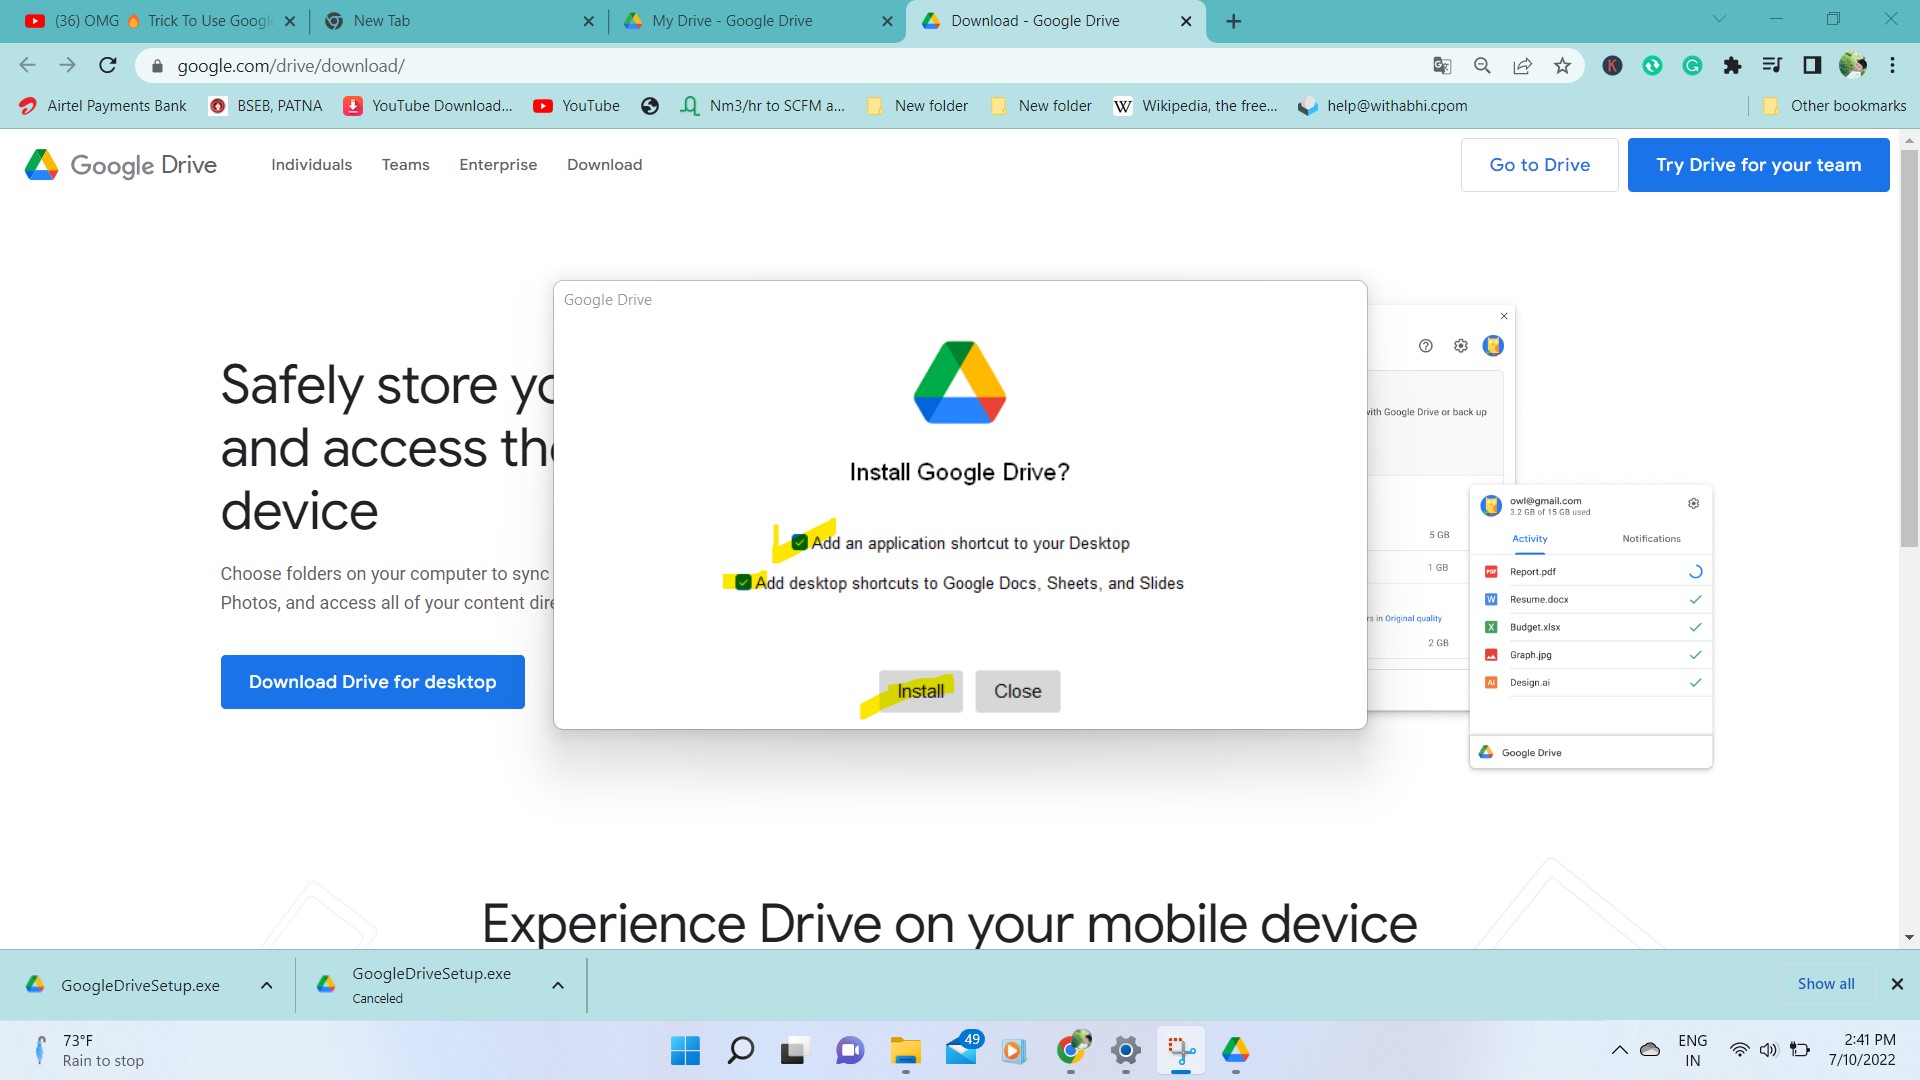1920x1080 pixels.
Task: Click scrollbar down arrow
Action: [1909, 938]
